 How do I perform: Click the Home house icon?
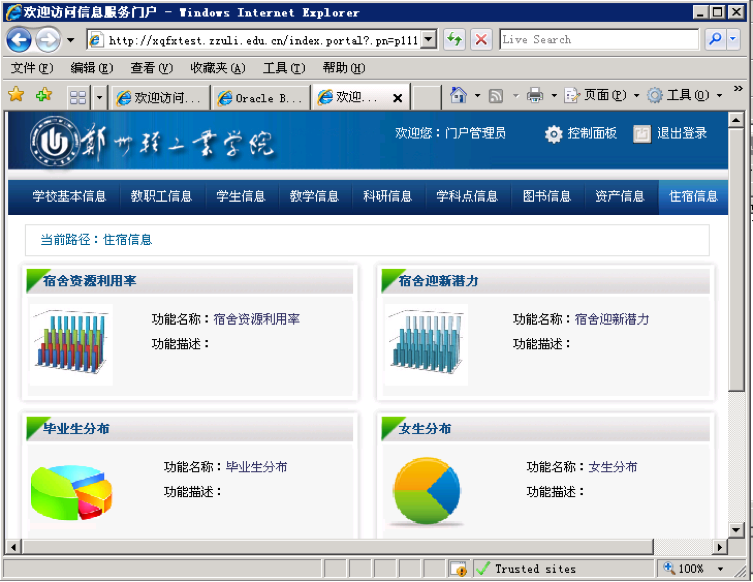point(459,95)
